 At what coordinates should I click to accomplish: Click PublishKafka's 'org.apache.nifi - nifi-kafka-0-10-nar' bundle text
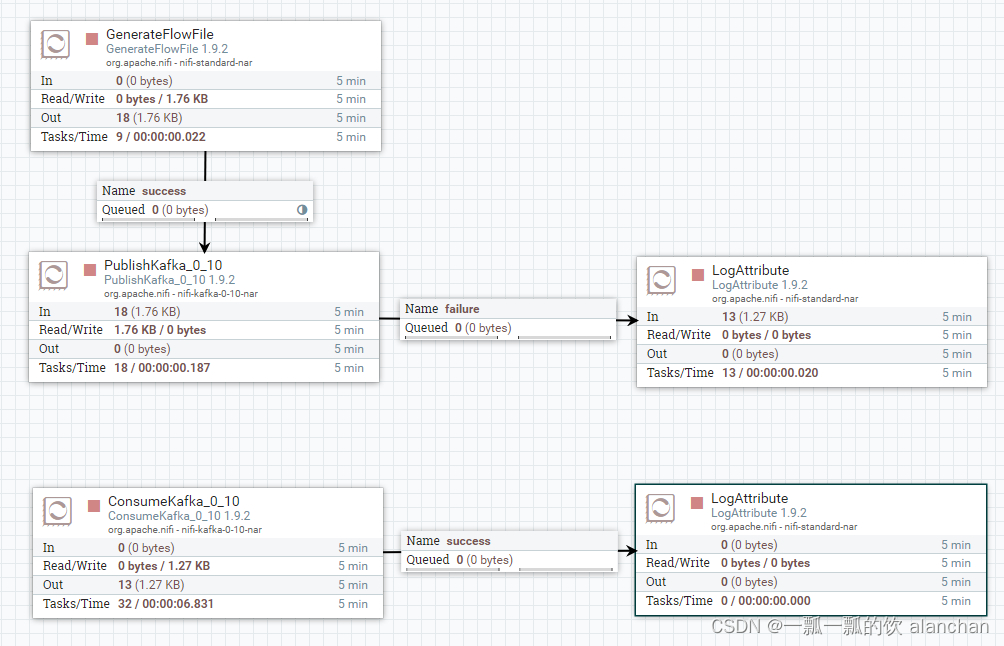(x=181, y=294)
